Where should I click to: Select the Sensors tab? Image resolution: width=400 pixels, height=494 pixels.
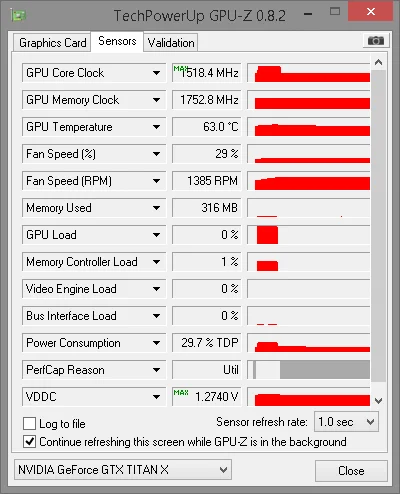[117, 41]
